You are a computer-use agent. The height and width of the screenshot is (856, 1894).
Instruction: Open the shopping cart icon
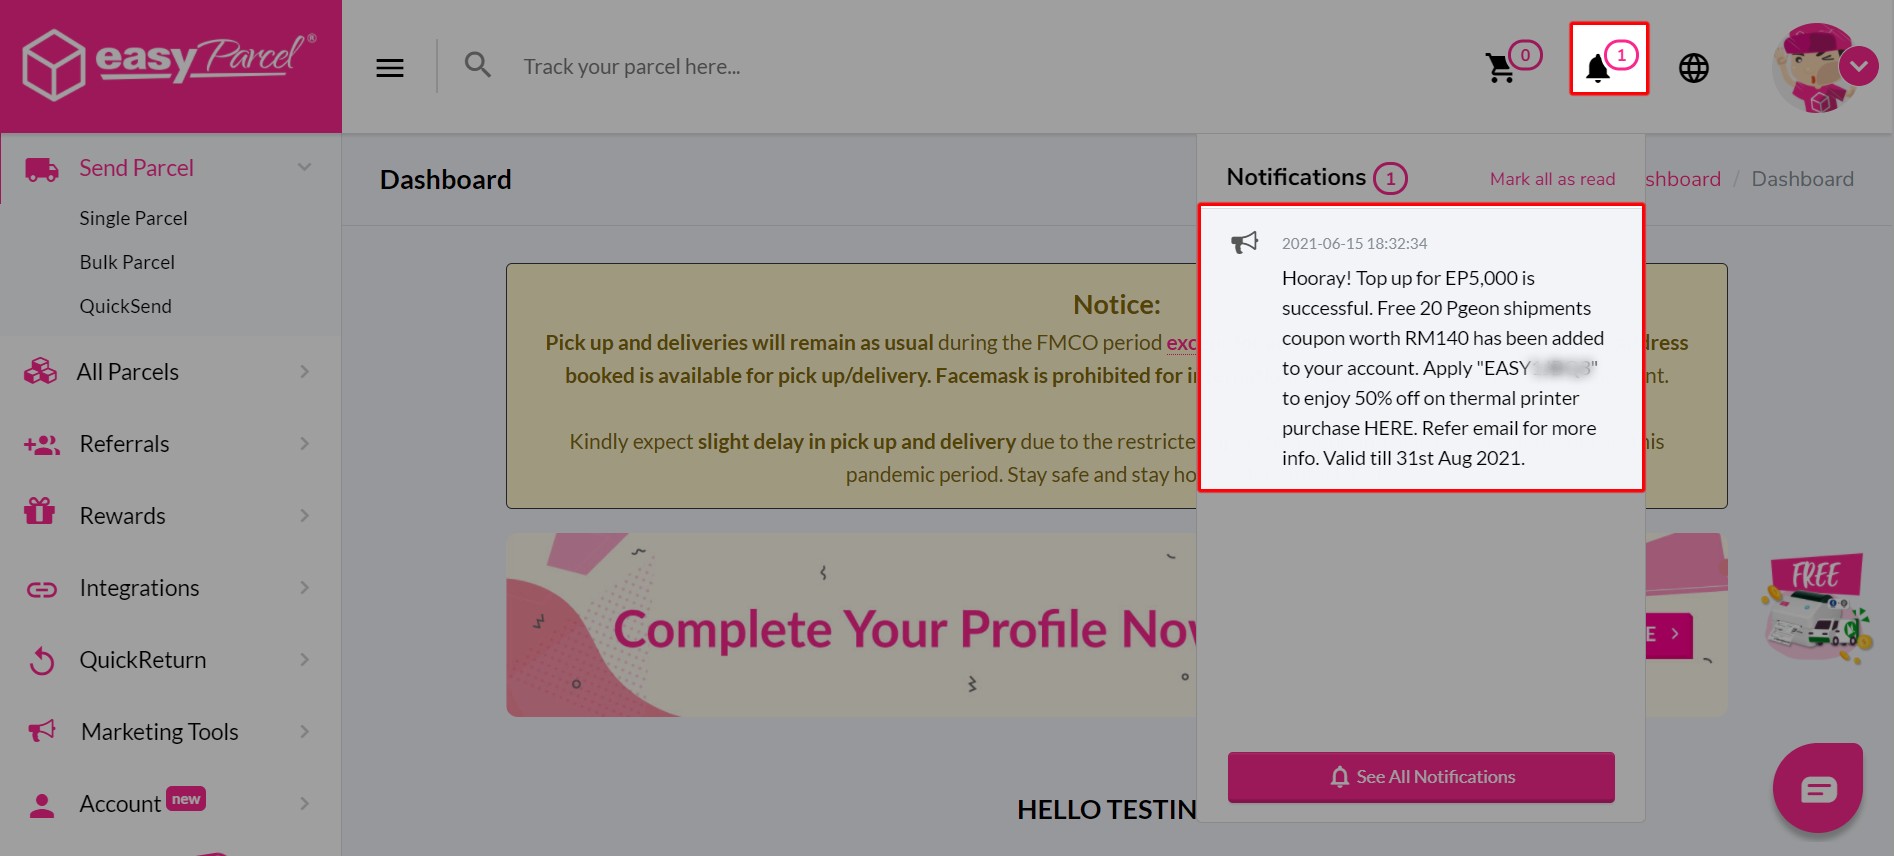click(1500, 67)
